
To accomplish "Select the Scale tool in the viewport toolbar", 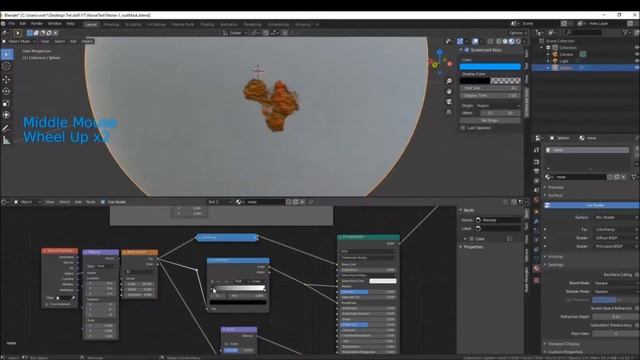I will tap(7, 103).
